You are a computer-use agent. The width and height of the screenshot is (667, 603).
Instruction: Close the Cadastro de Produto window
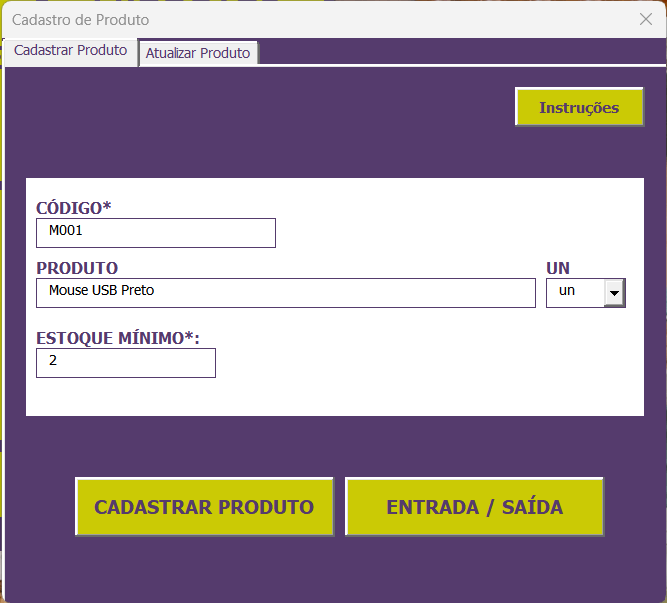[646, 19]
